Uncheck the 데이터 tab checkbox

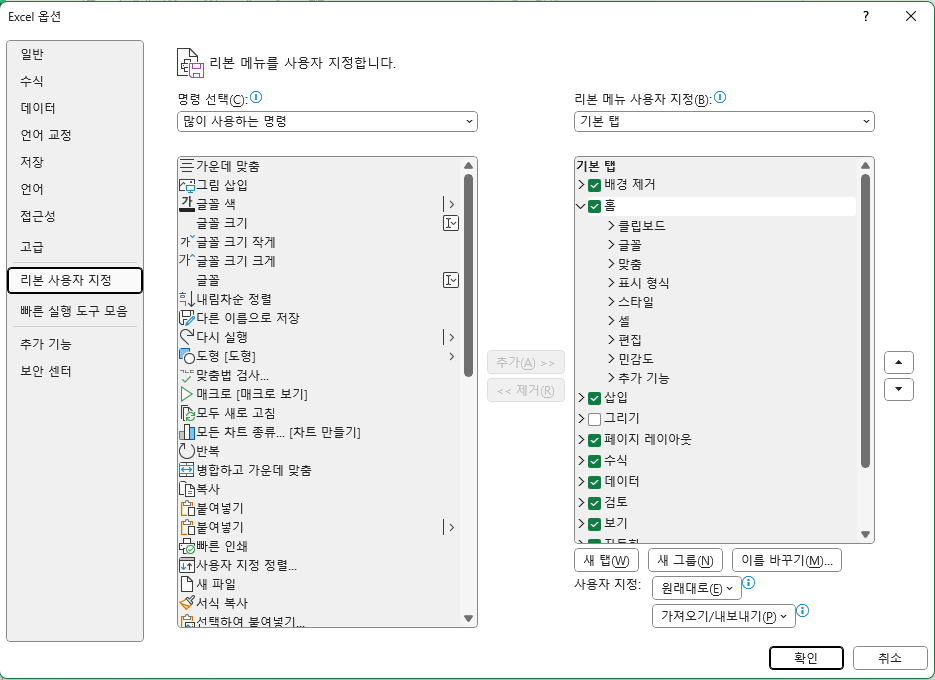click(594, 482)
